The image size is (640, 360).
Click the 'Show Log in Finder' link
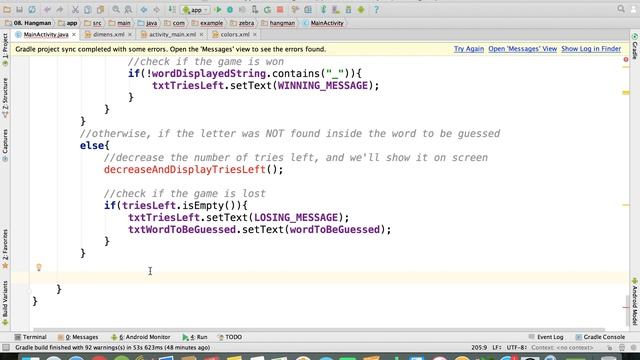(591, 49)
